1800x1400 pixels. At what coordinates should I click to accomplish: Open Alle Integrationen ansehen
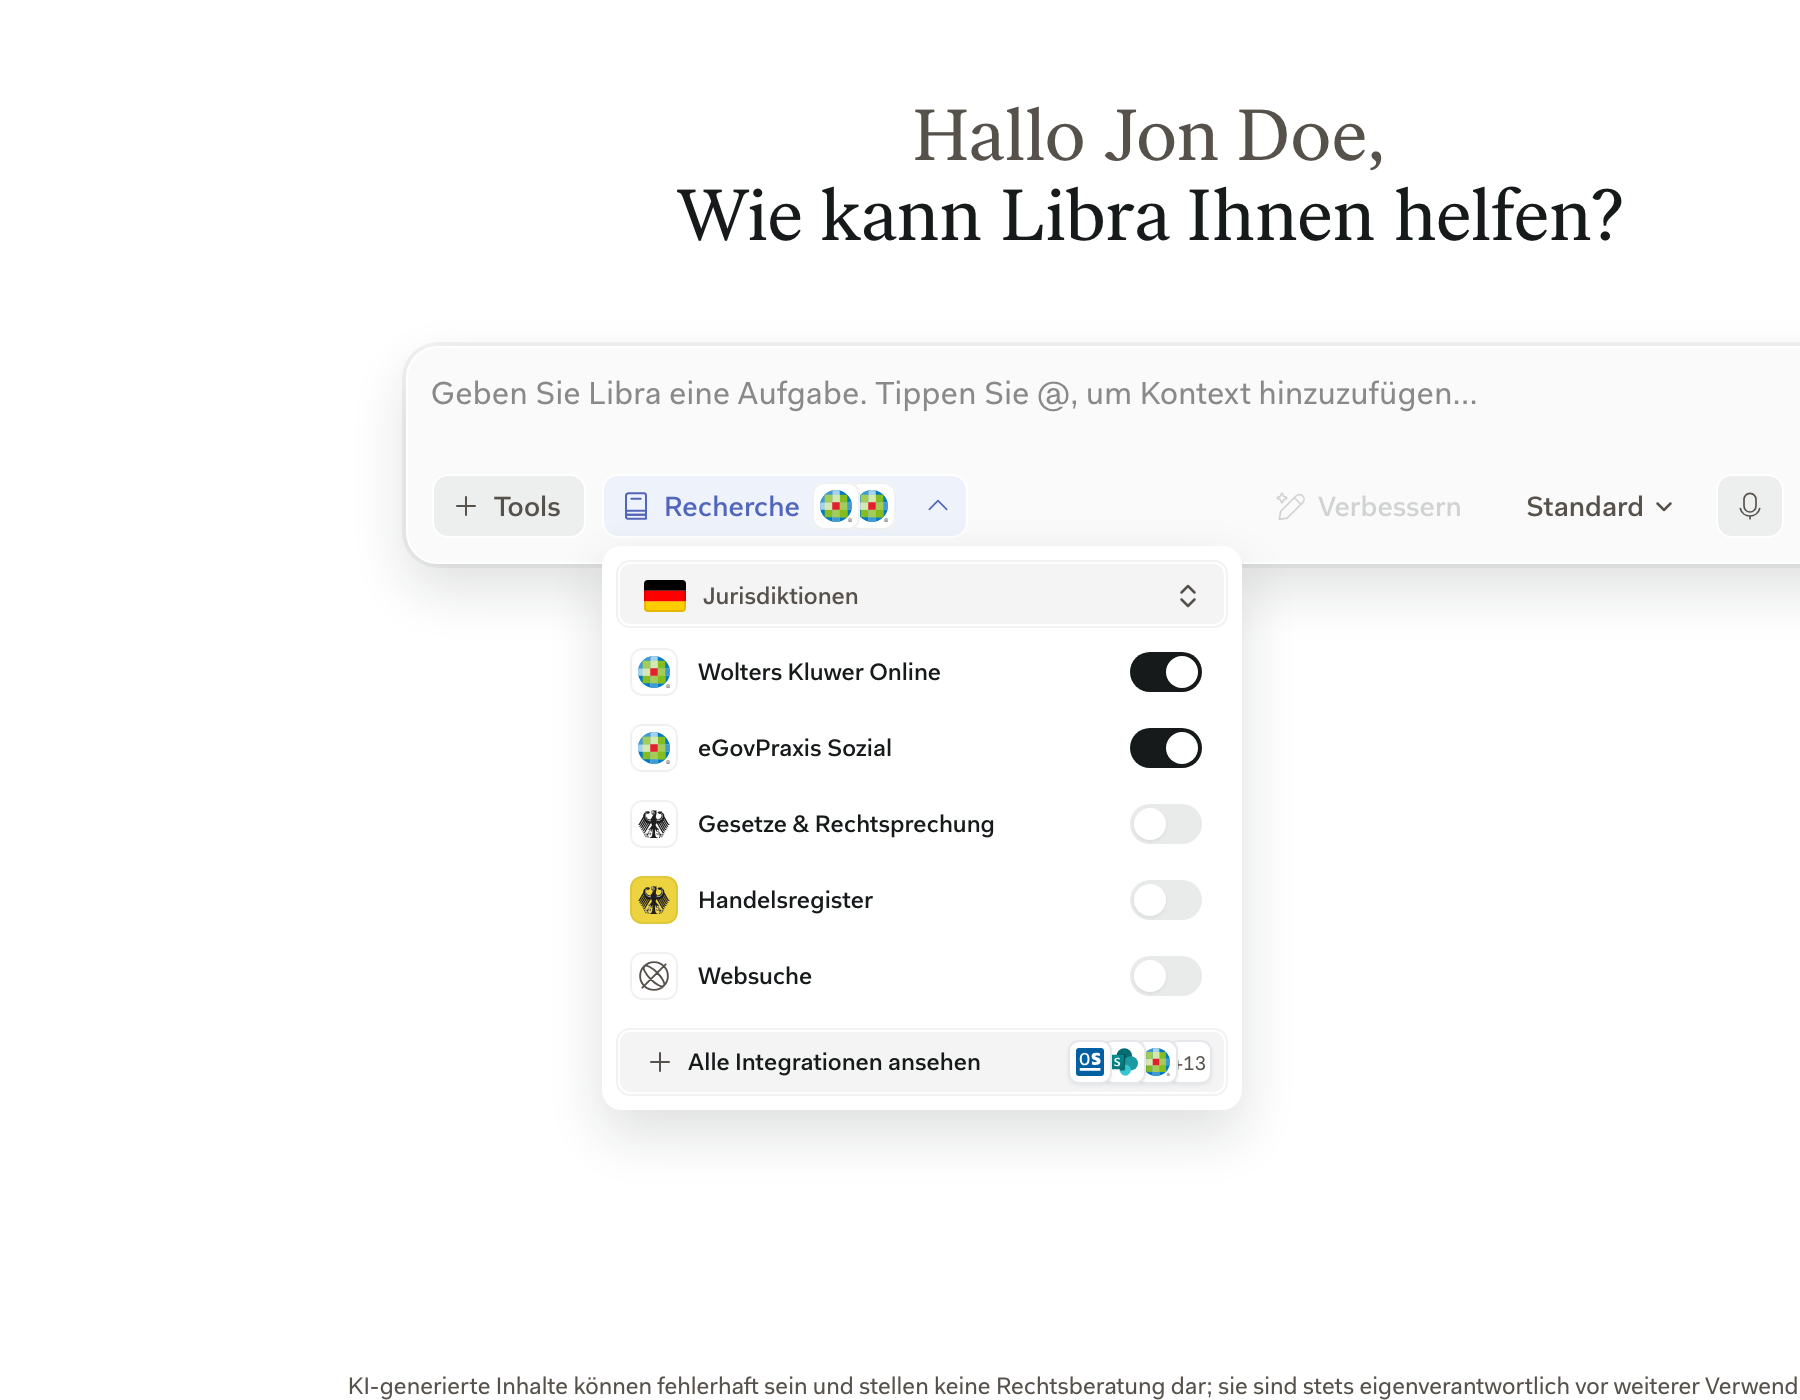click(922, 1062)
